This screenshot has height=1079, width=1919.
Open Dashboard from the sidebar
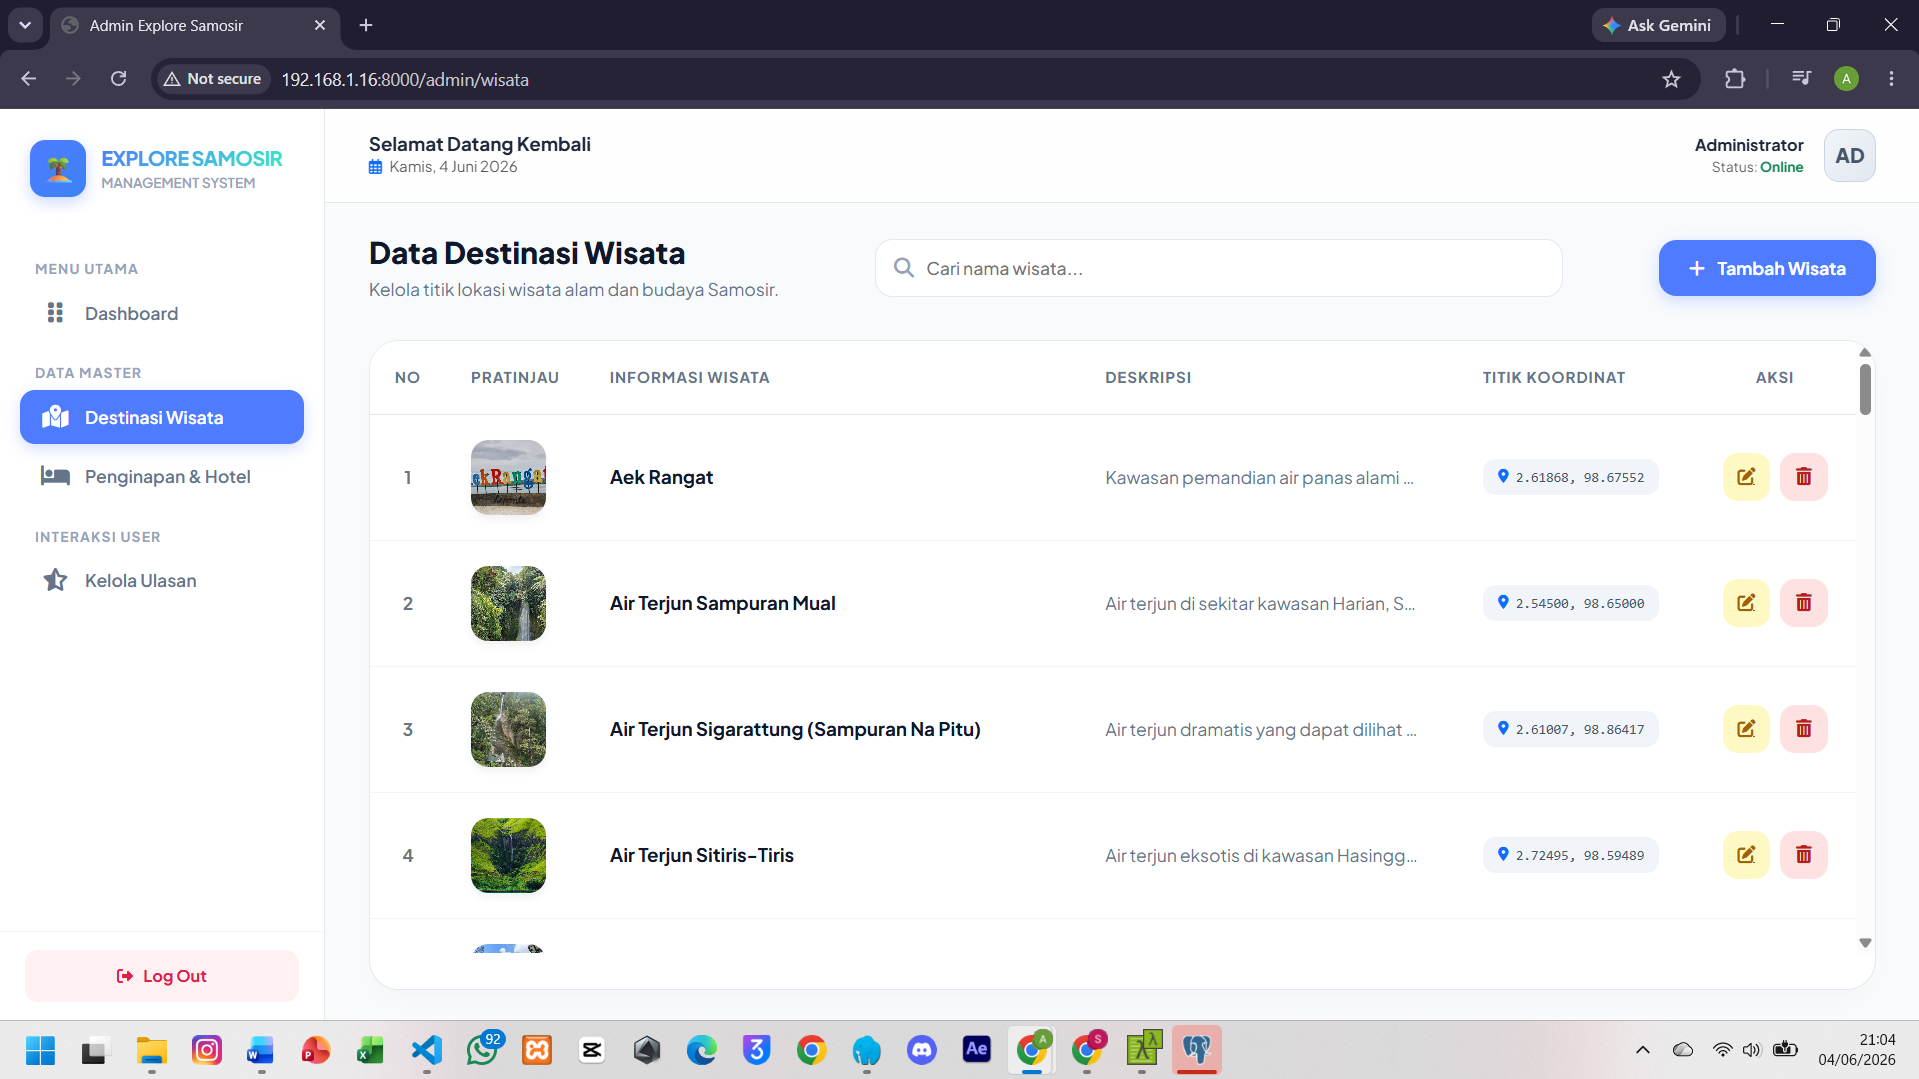point(162,313)
